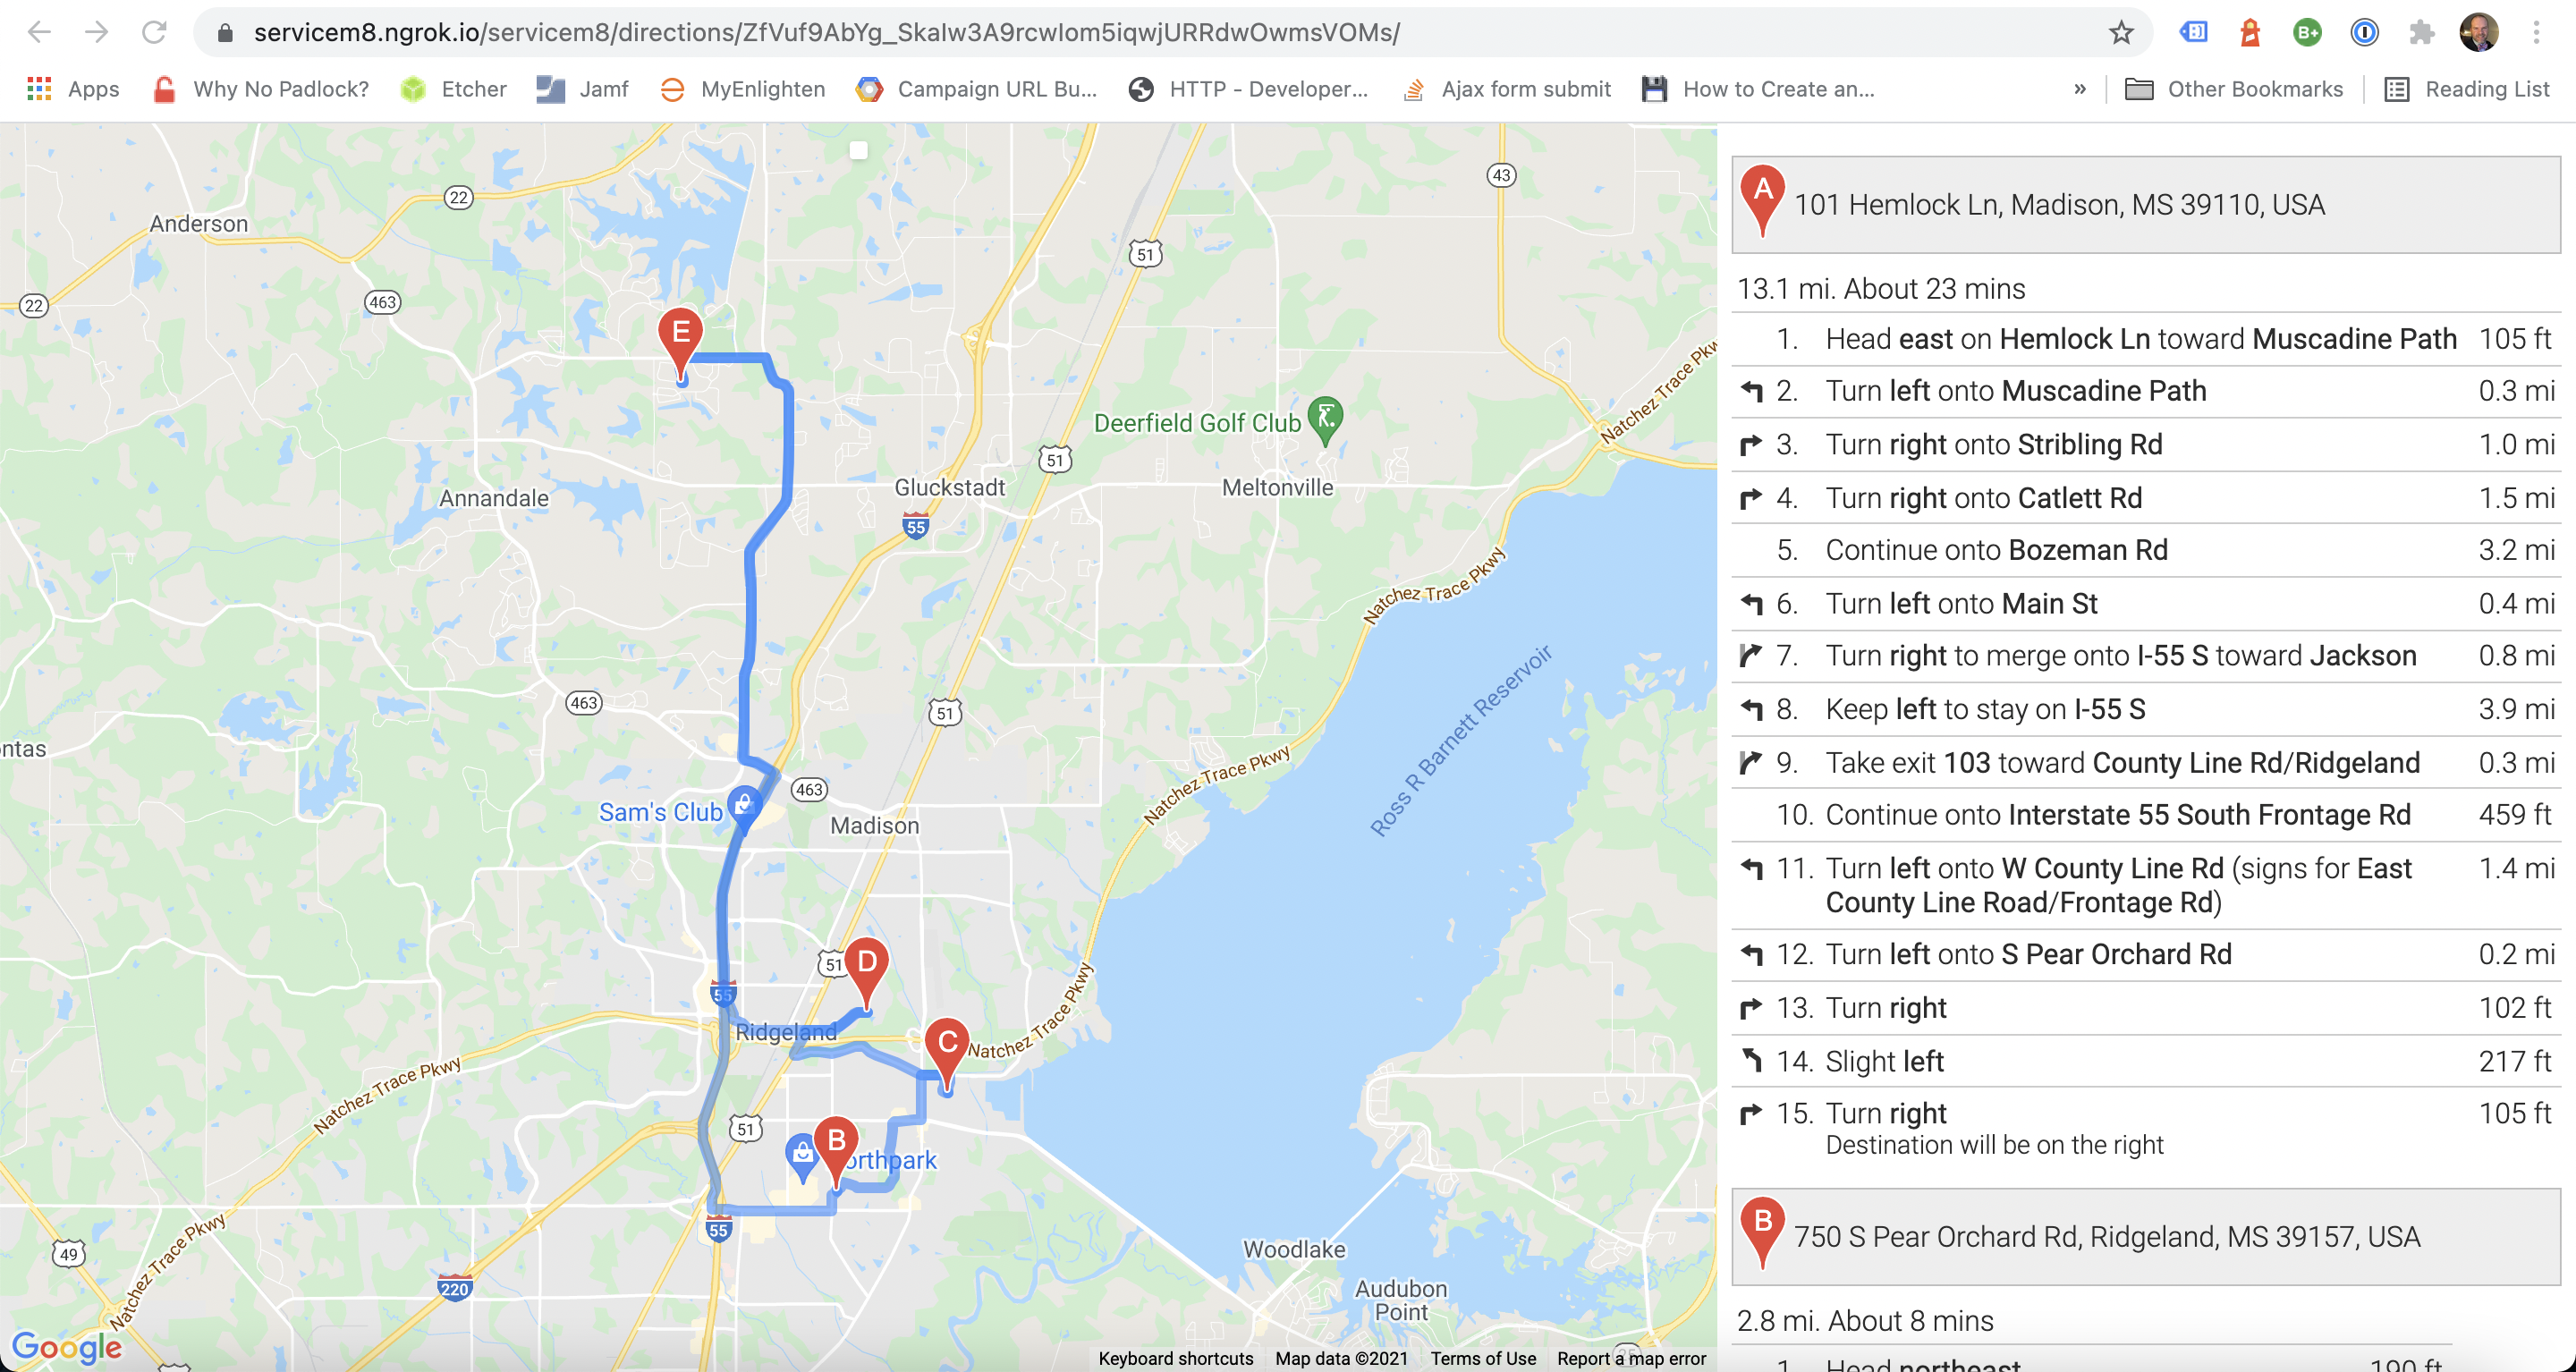Open the MyEnlighten bookmark

(x=742, y=89)
